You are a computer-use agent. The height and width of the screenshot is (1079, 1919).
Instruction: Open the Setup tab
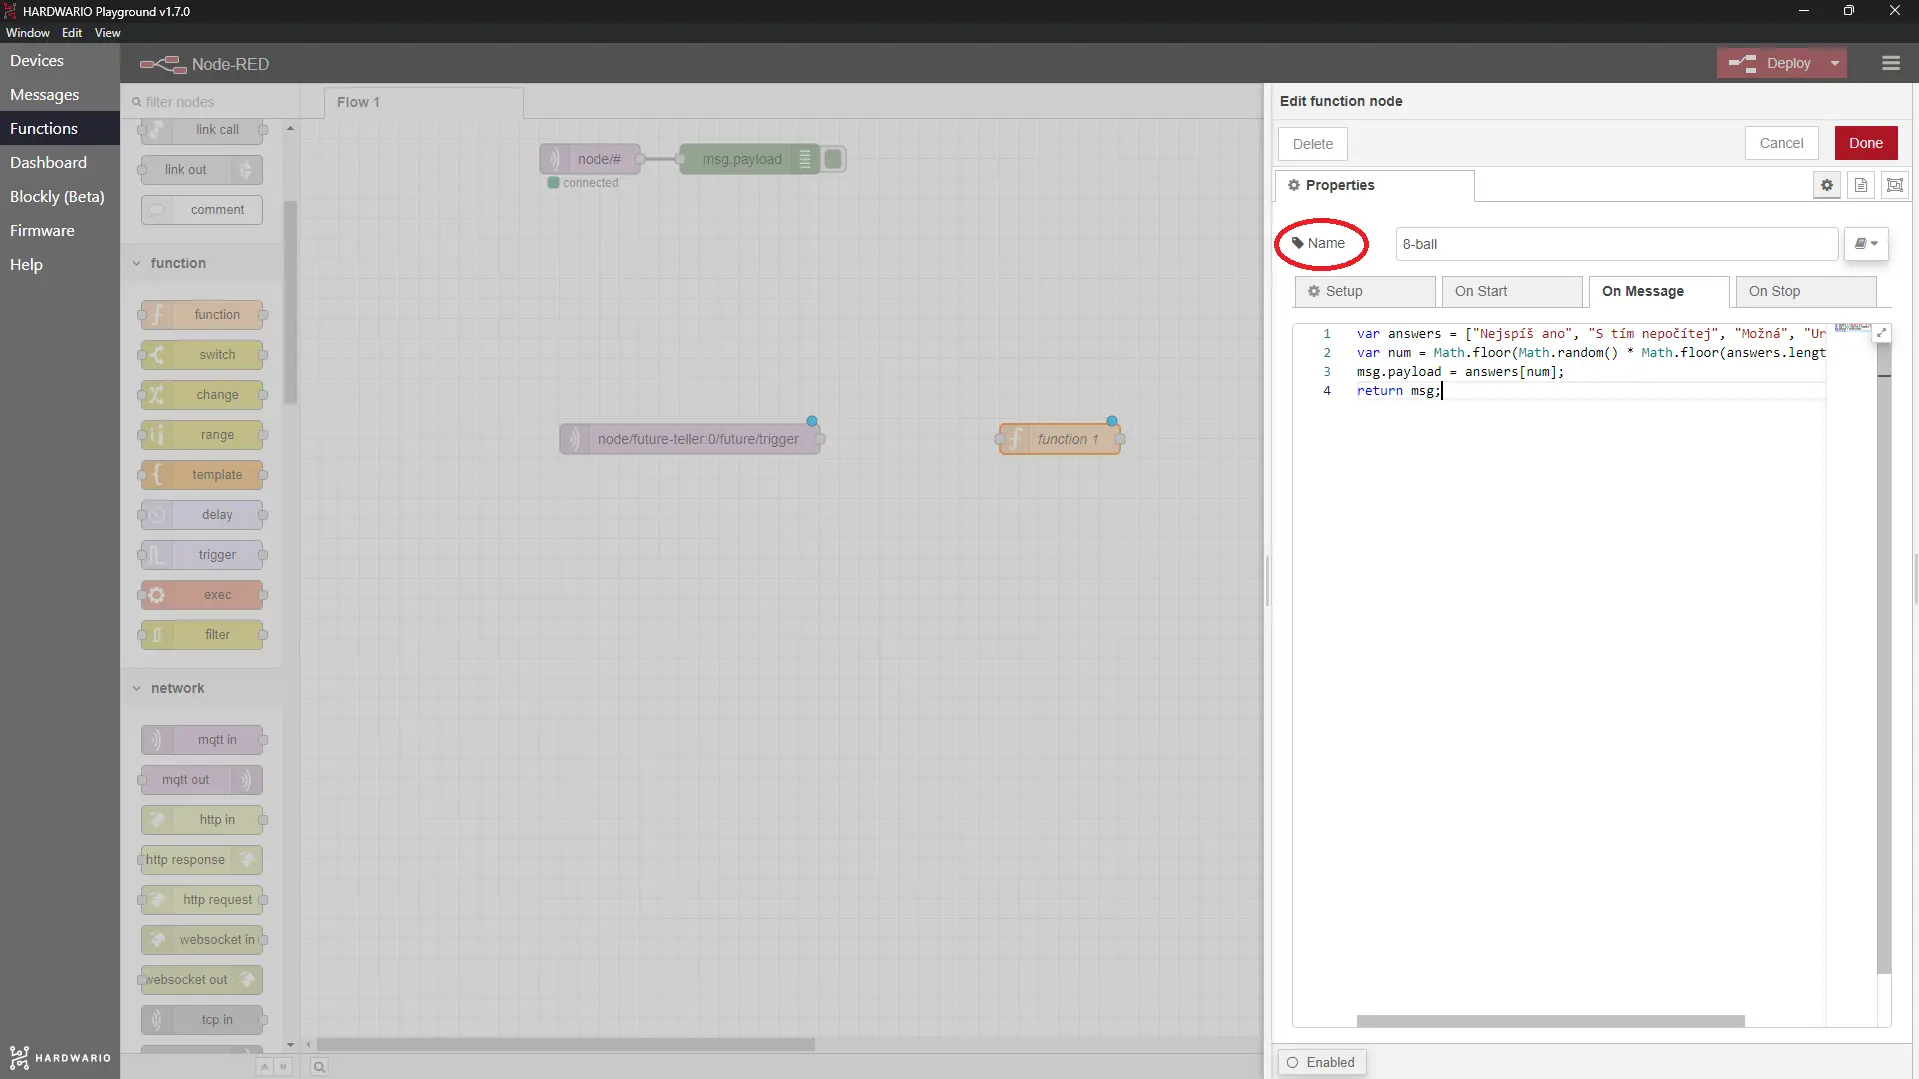[x=1364, y=291]
